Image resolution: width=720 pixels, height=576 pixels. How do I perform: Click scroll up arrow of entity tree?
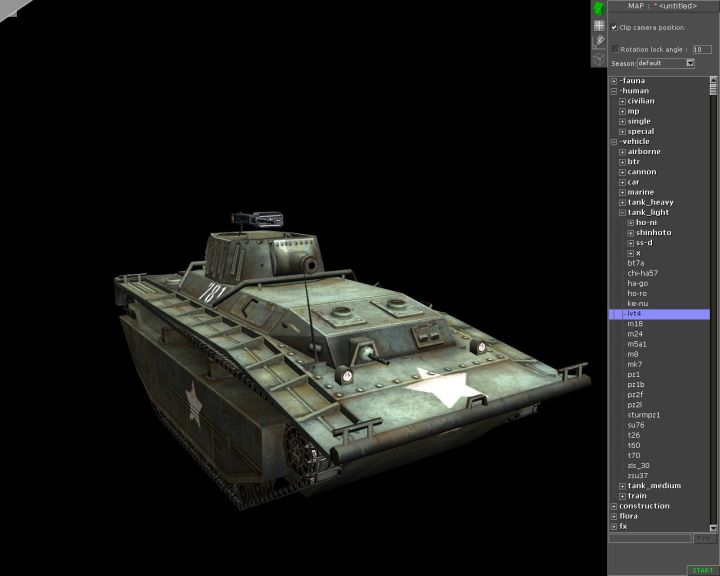pos(714,81)
